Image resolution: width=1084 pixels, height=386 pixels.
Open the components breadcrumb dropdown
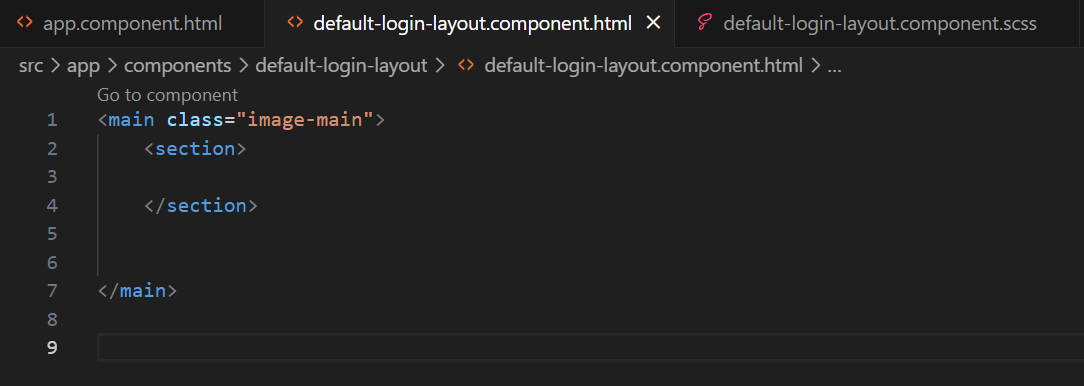coord(178,66)
